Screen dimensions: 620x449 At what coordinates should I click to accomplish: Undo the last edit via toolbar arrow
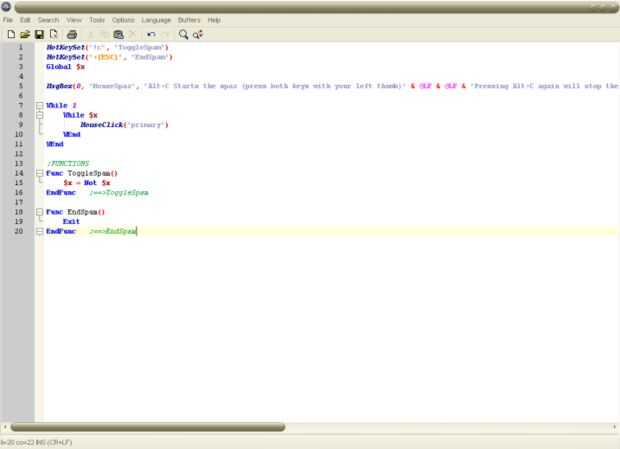pos(151,34)
